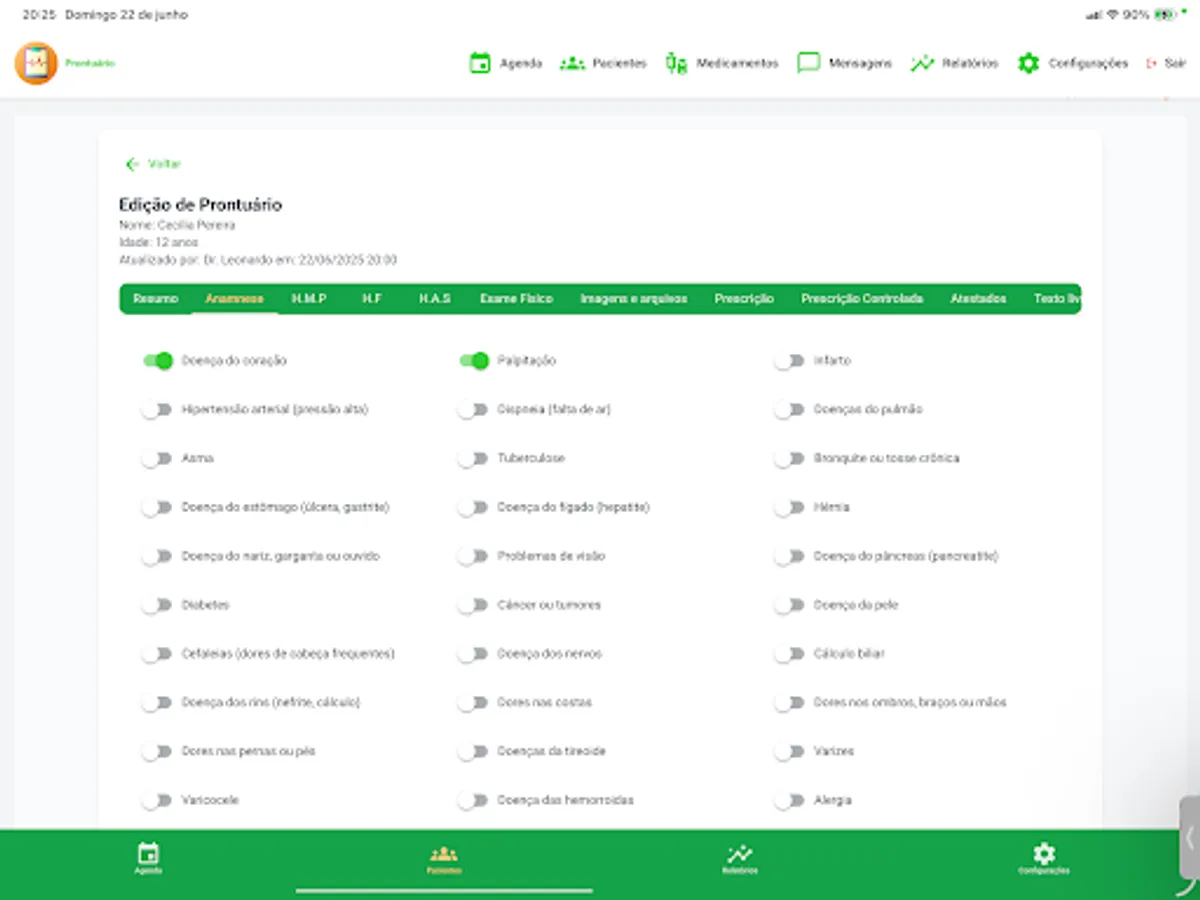Disable the Palpitação toggle

coord(473,360)
